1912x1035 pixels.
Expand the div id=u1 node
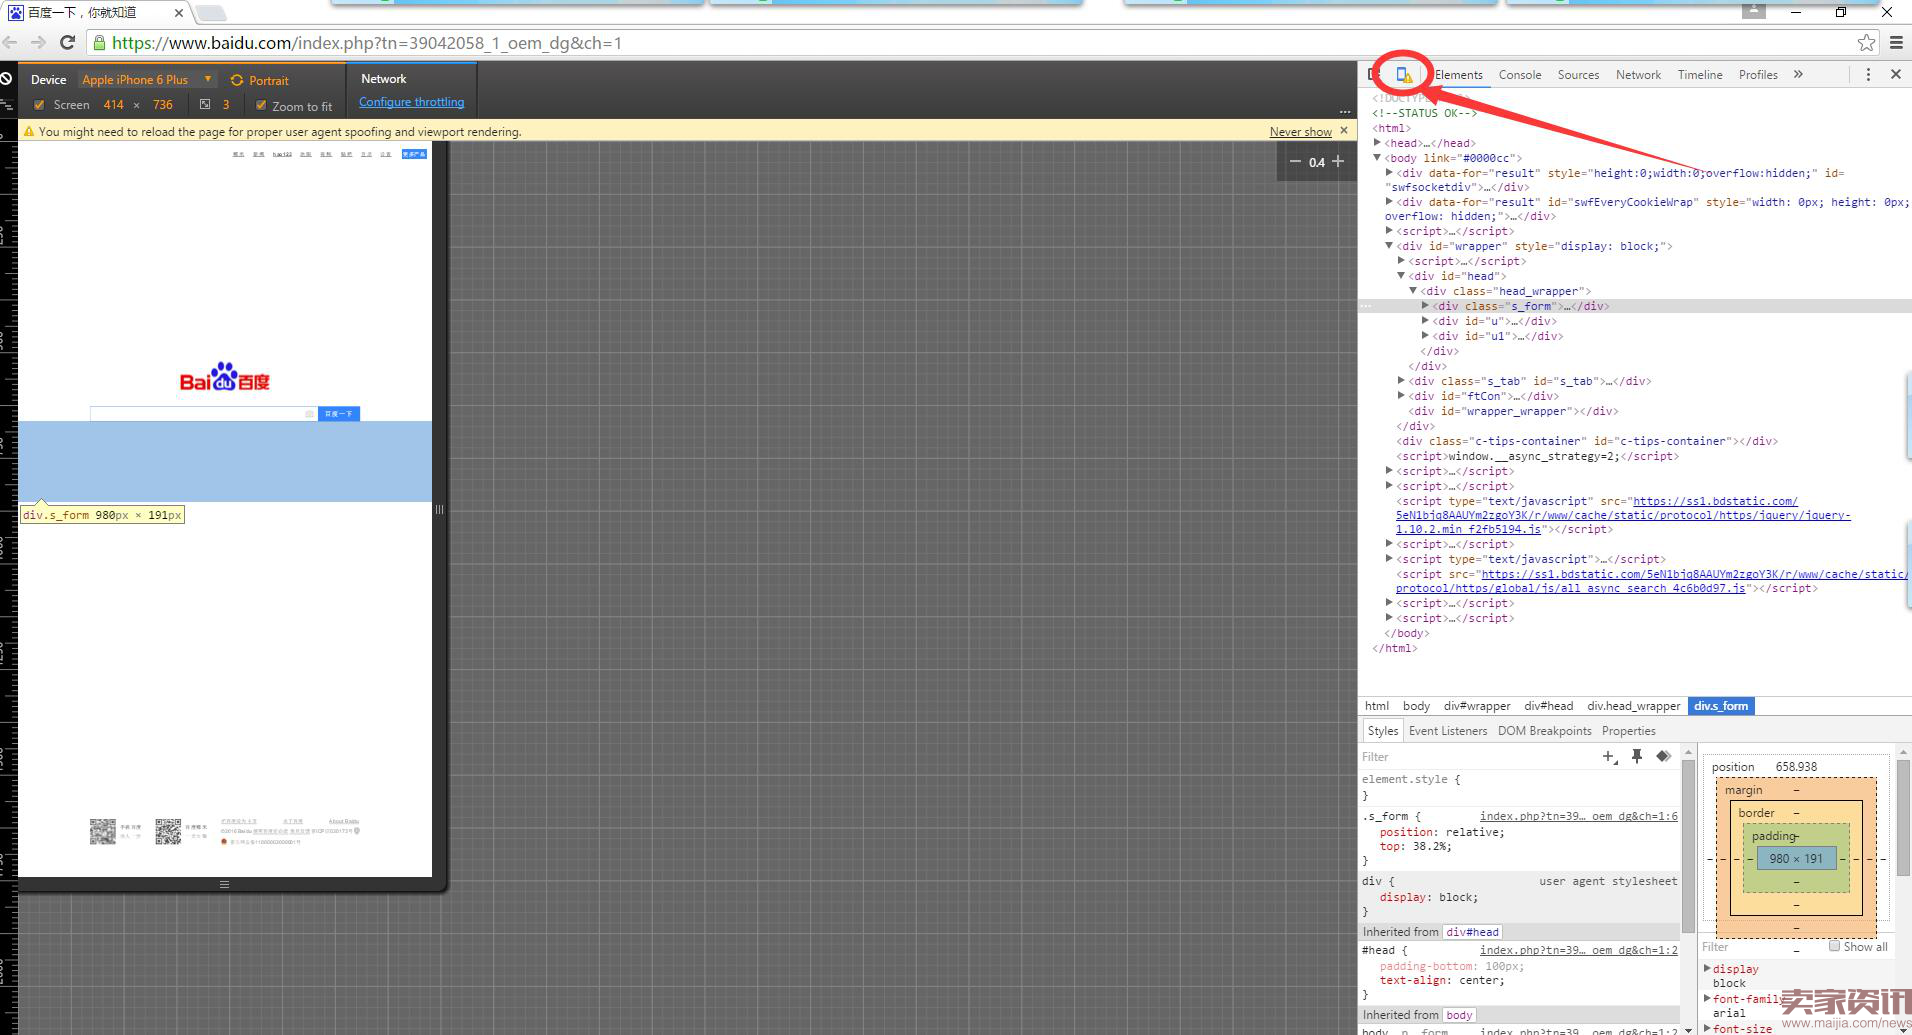click(1425, 336)
